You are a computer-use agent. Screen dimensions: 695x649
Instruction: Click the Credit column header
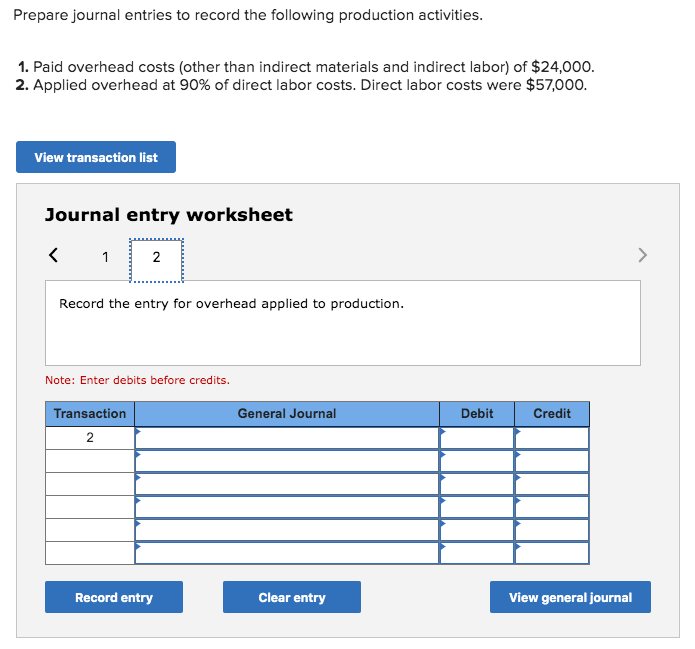pos(552,414)
